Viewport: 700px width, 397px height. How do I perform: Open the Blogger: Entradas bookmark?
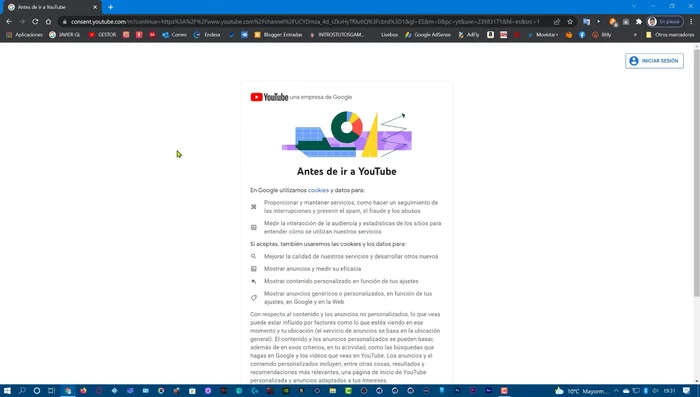[x=279, y=34]
